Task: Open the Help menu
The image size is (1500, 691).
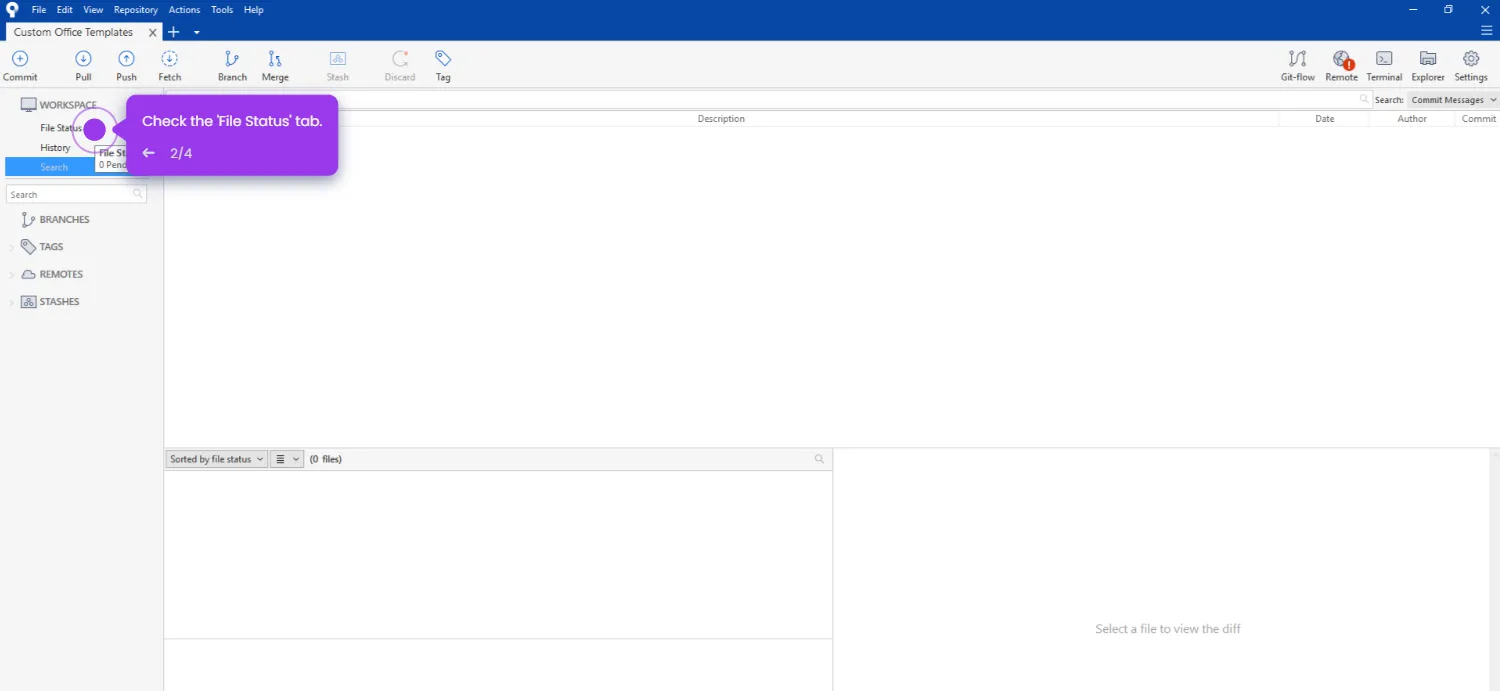Action: pyautogui.click(x=254, y=10)
